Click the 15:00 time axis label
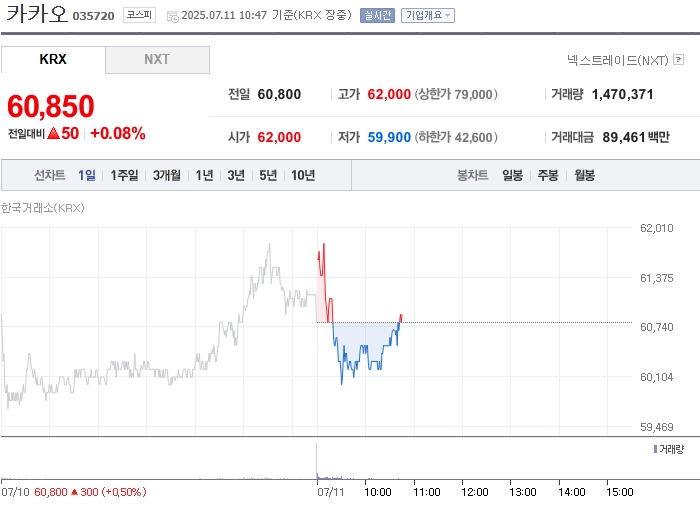The image size is (700, 515). coord(620,492)
